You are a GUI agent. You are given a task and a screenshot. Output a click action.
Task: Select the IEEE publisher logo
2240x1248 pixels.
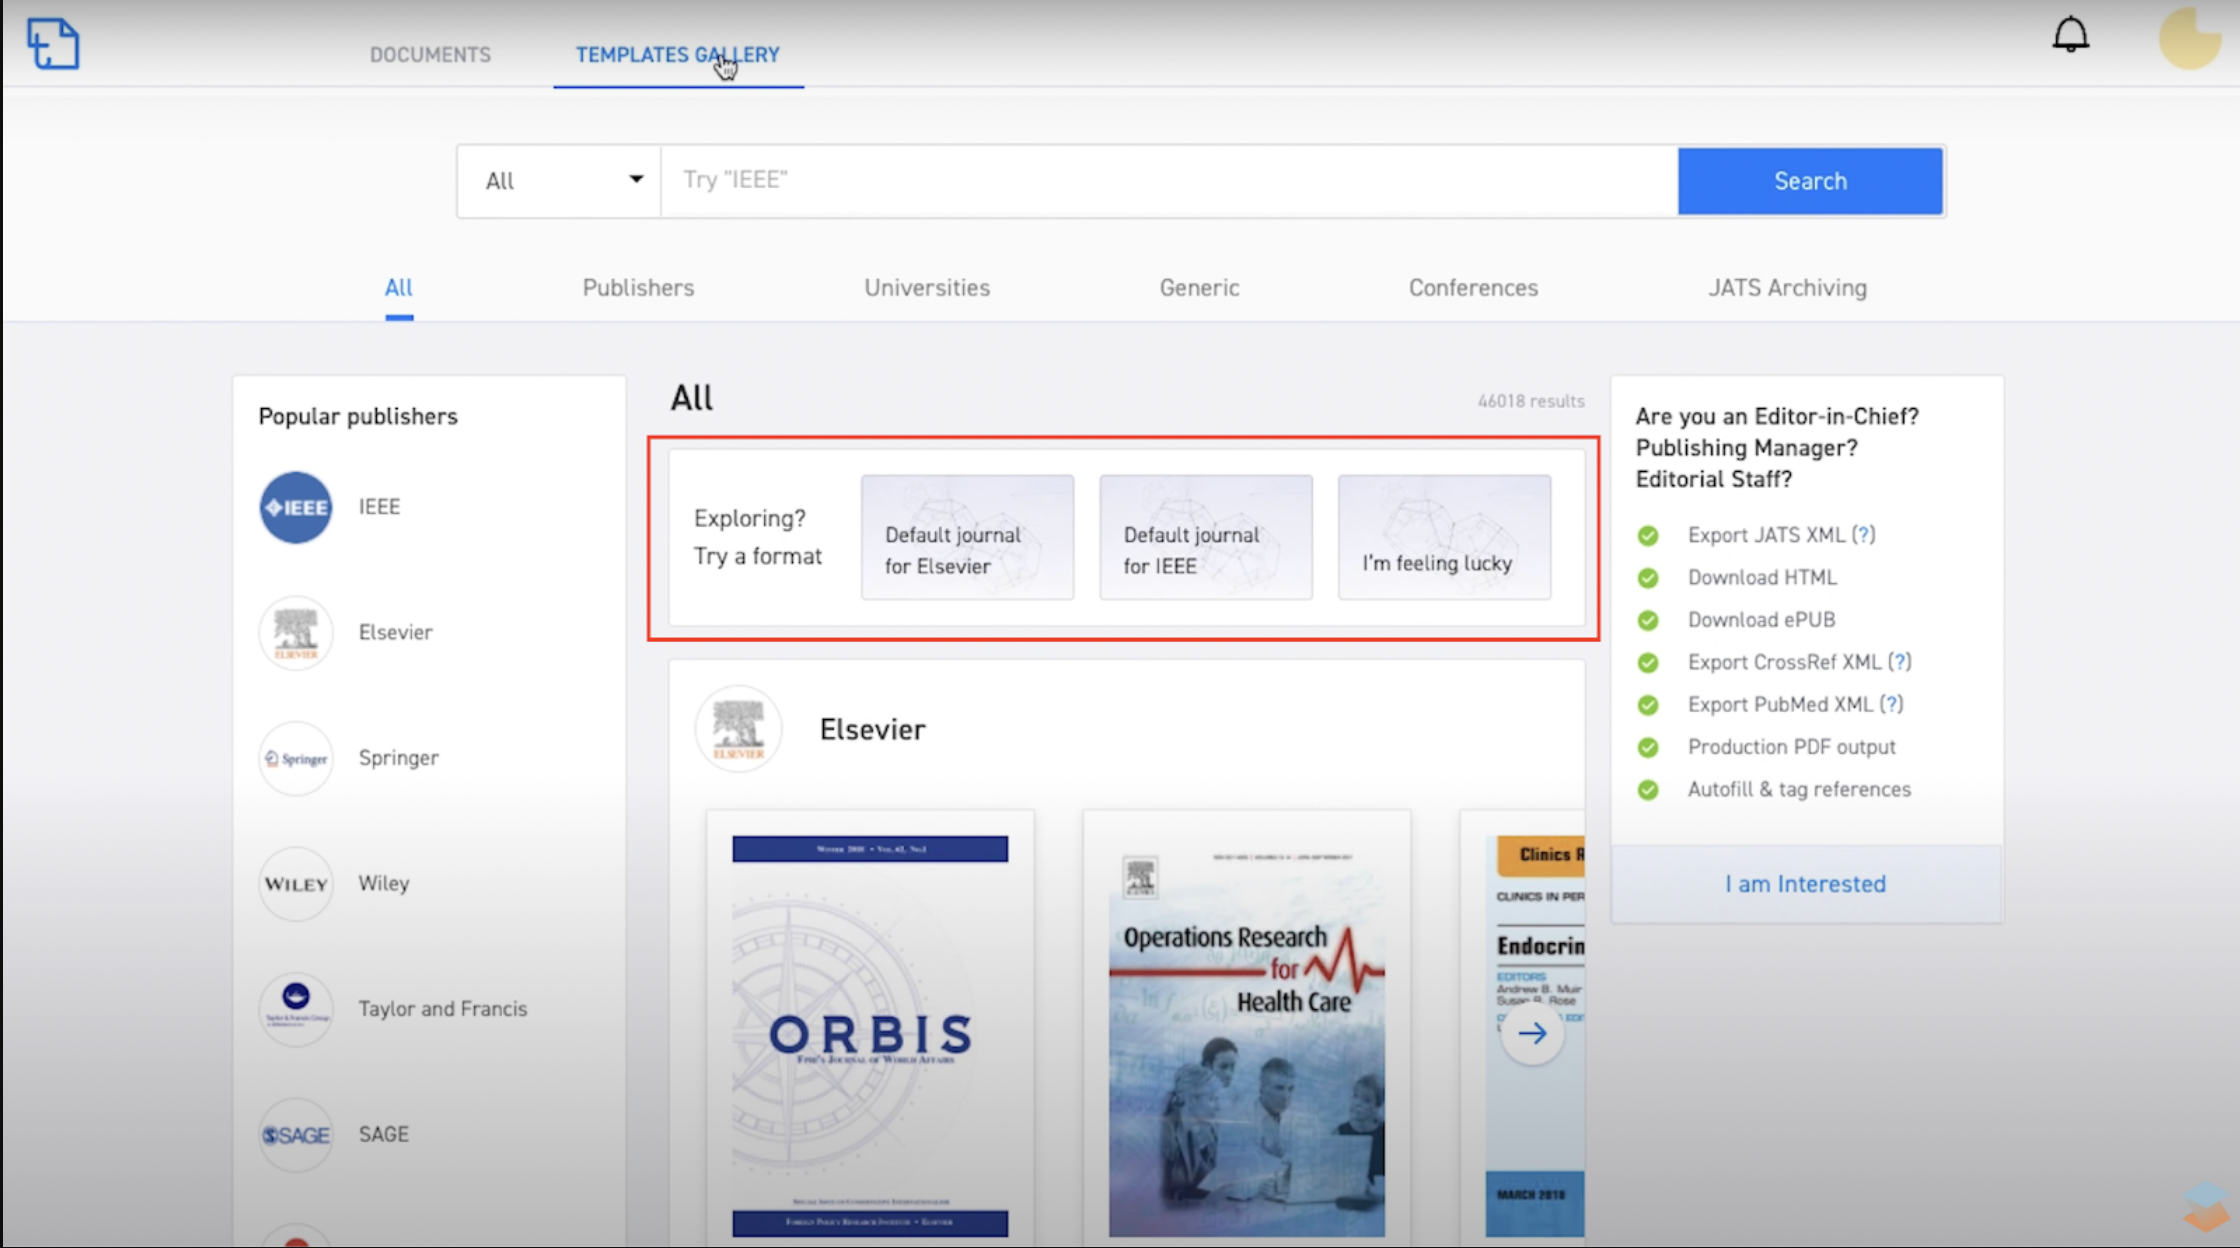pyautogui.click(x=295, y=507)
